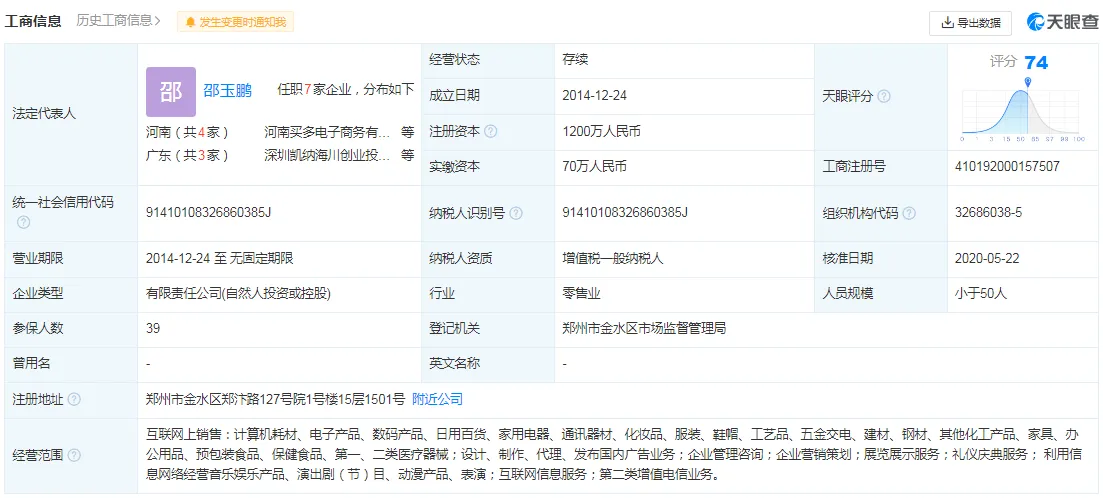Click unified credit code value in second column
Screen dimensions: 1103x498
pyautogui.click(x=208, y=212)
